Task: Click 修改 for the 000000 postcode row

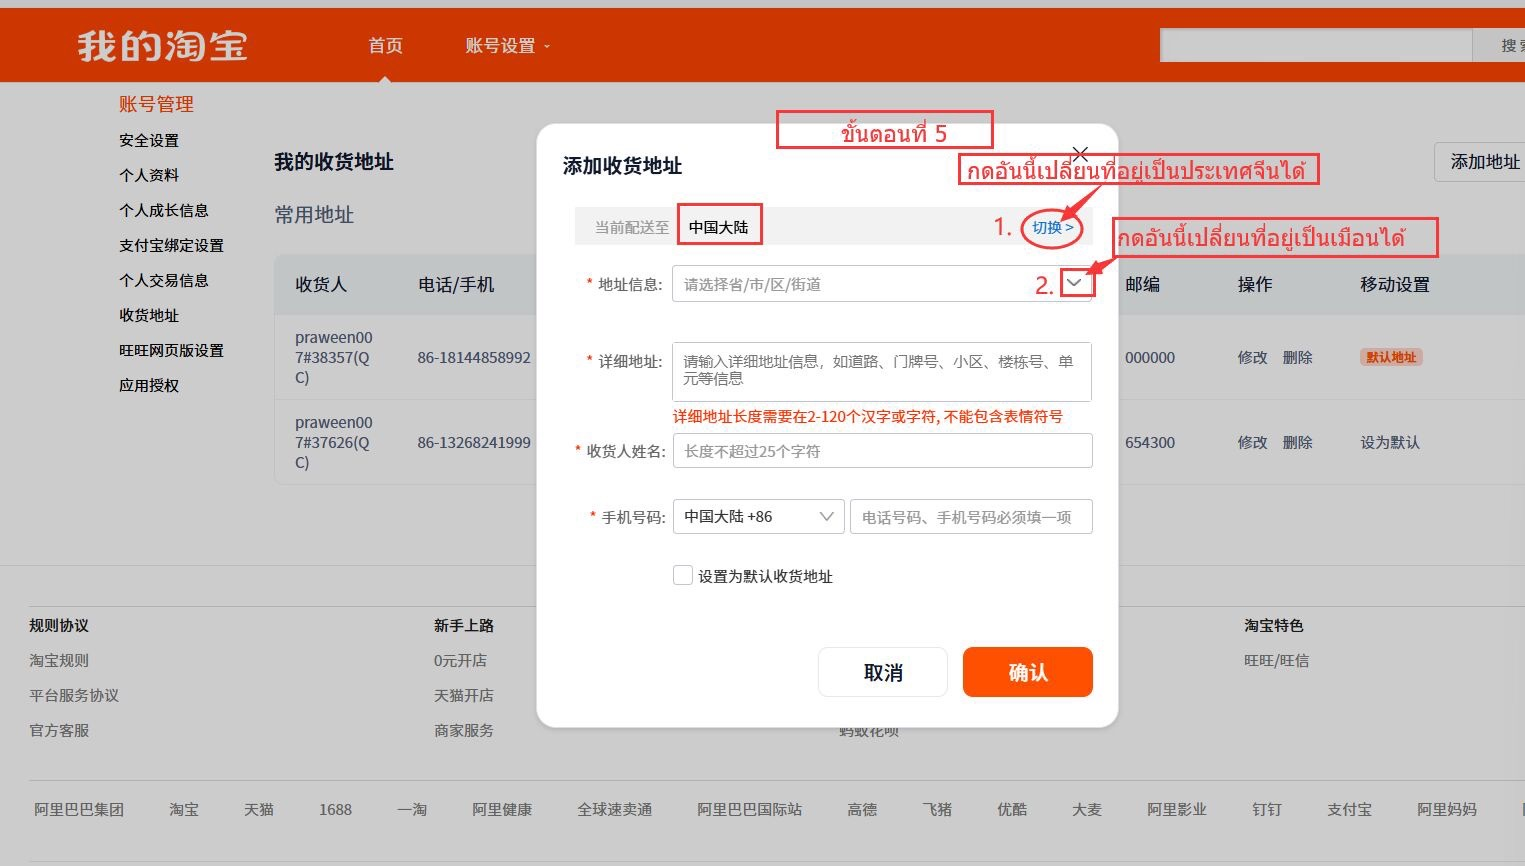Action: tap(1252, 358)
